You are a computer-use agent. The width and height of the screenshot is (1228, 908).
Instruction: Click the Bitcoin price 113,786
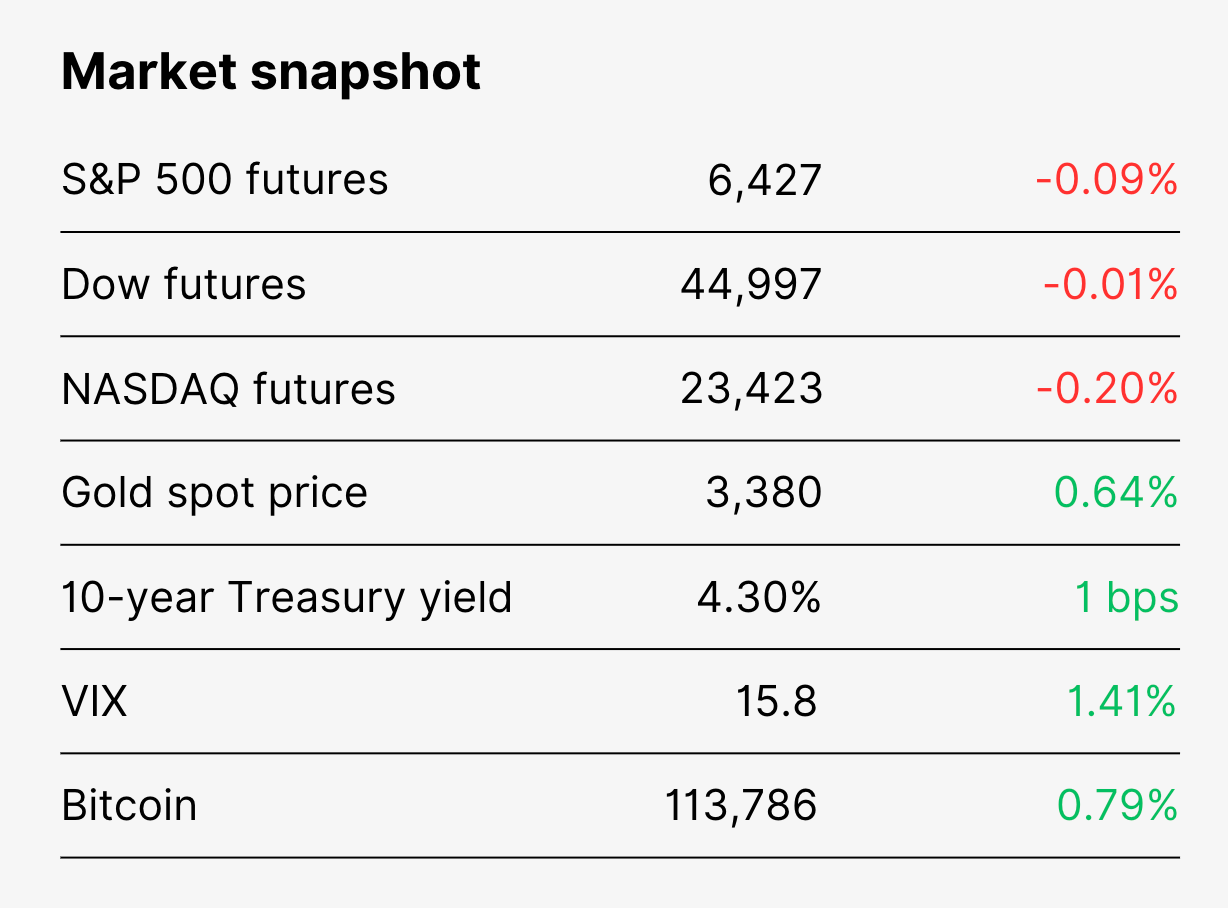741,807
